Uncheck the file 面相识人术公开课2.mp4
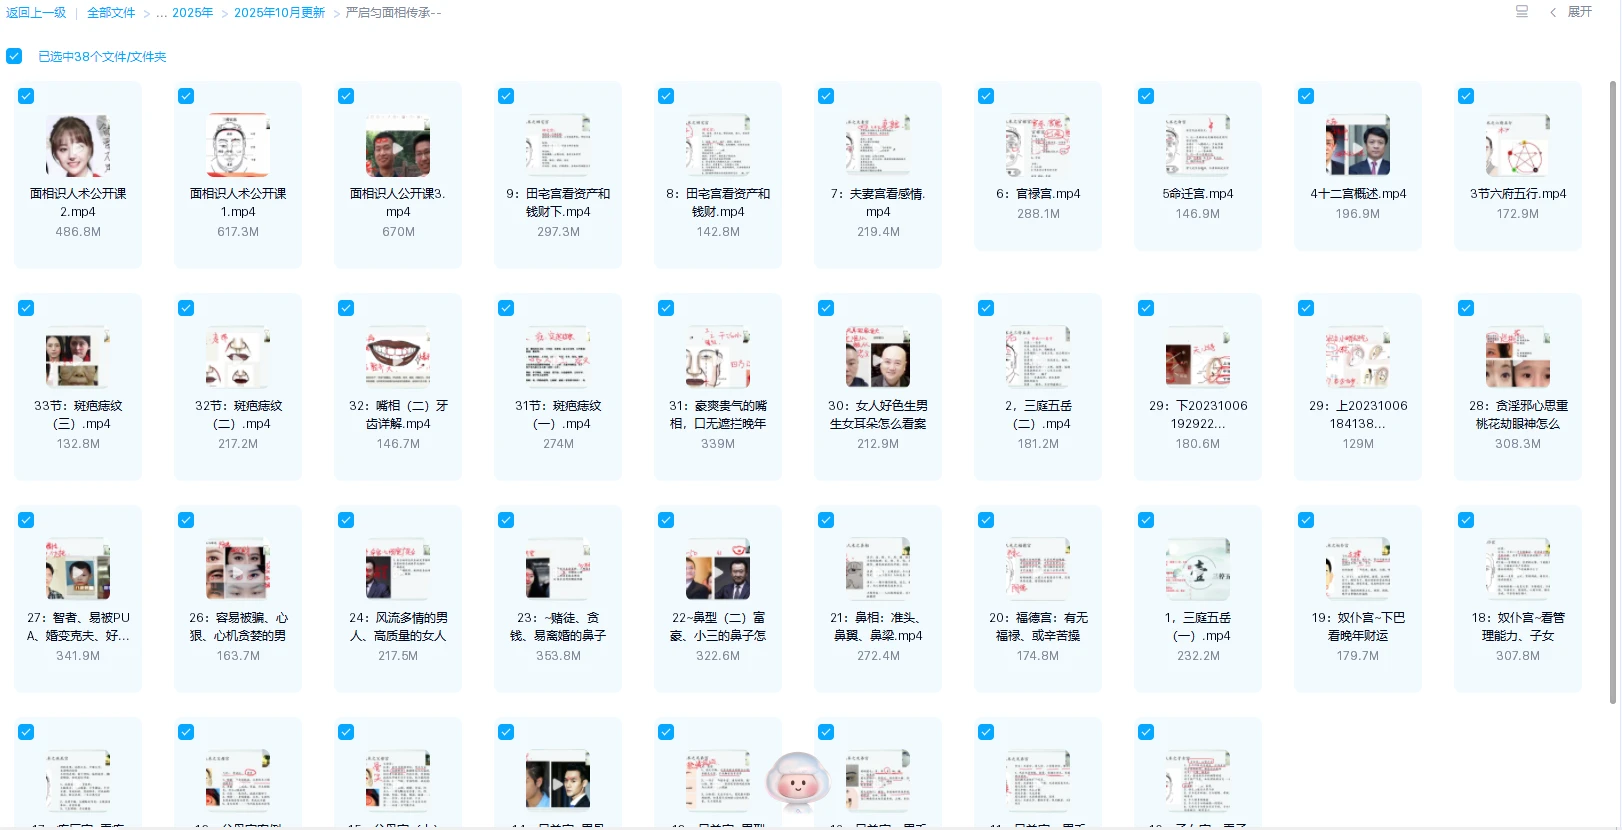This screenshot has height=830, width=1622. [x=26, y=96]
